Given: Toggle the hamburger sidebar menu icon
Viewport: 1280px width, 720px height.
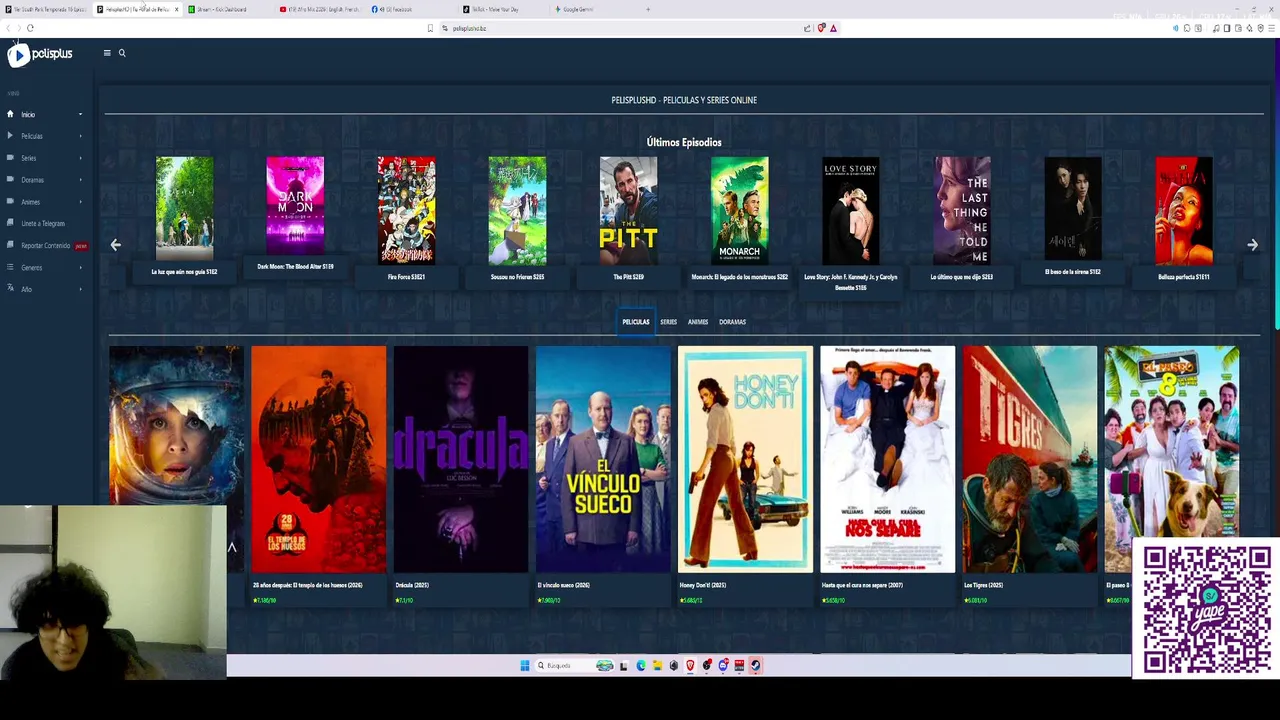Looking at the screenshot, I should point(107,53).
